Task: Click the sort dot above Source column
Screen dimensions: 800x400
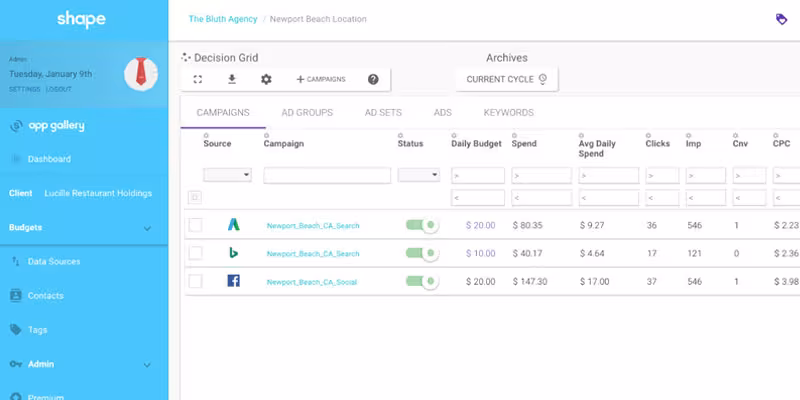Action: tap(206, 136)
